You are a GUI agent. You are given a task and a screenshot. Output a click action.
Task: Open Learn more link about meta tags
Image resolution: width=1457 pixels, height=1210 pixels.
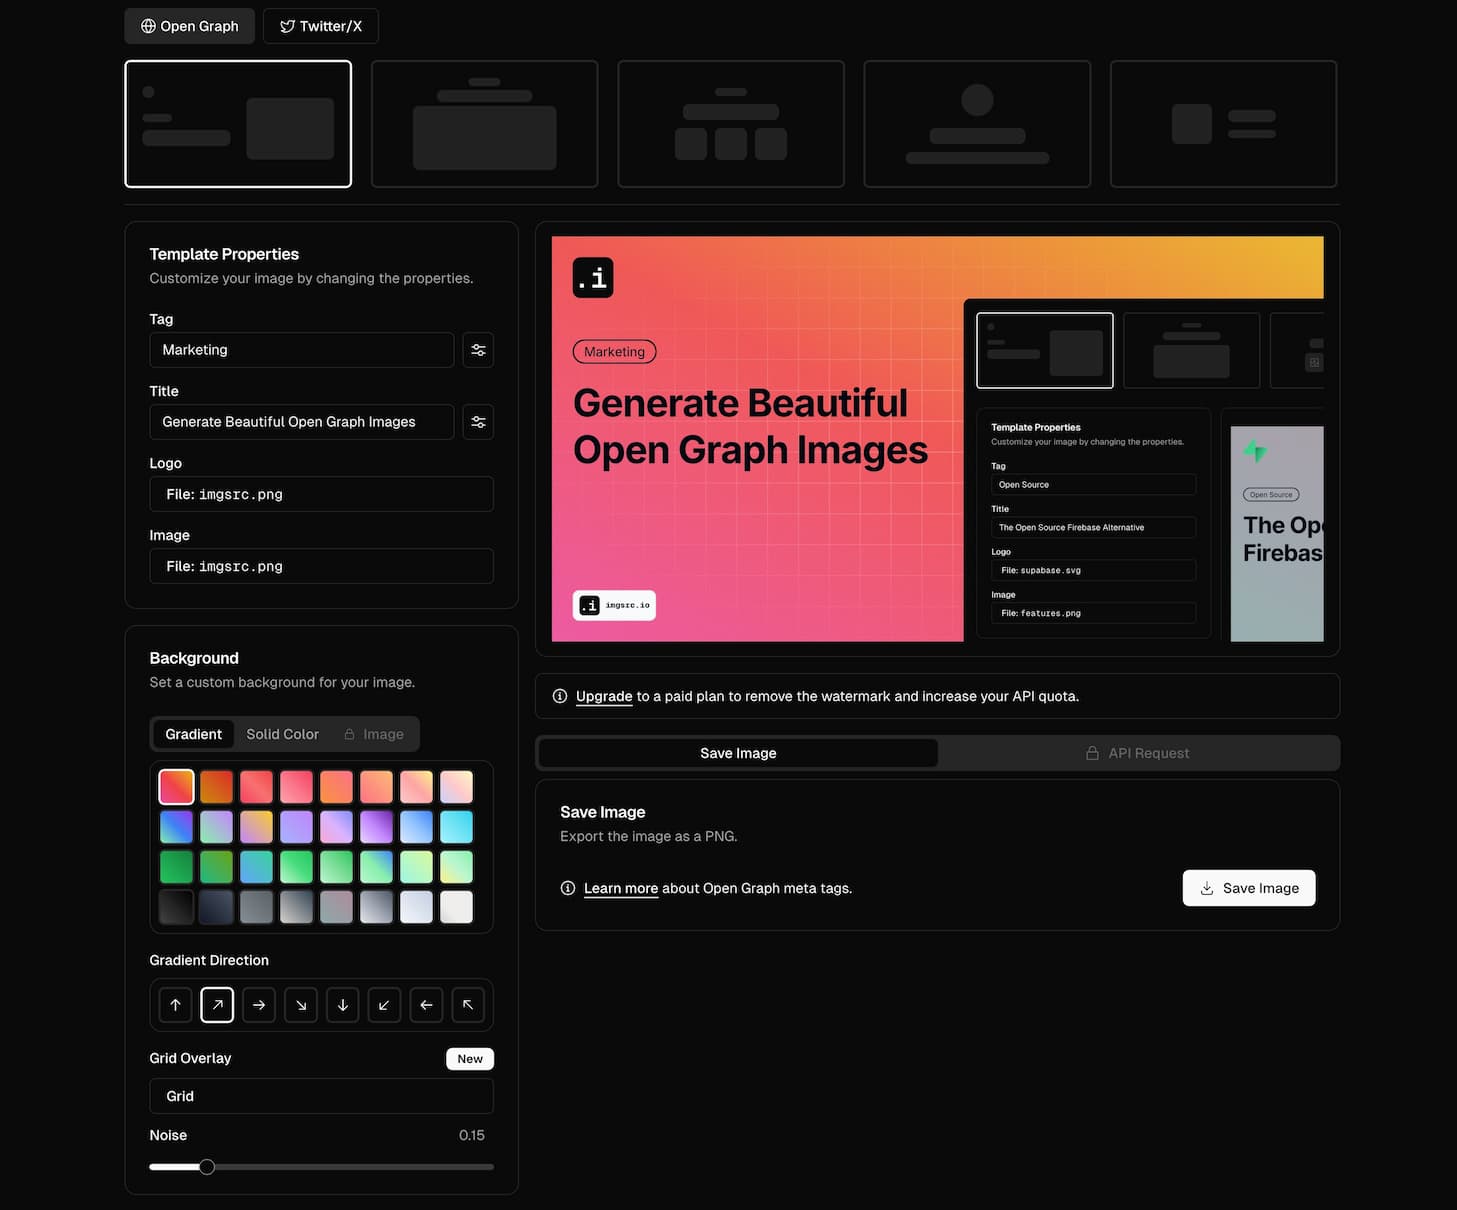click(621, 888)
